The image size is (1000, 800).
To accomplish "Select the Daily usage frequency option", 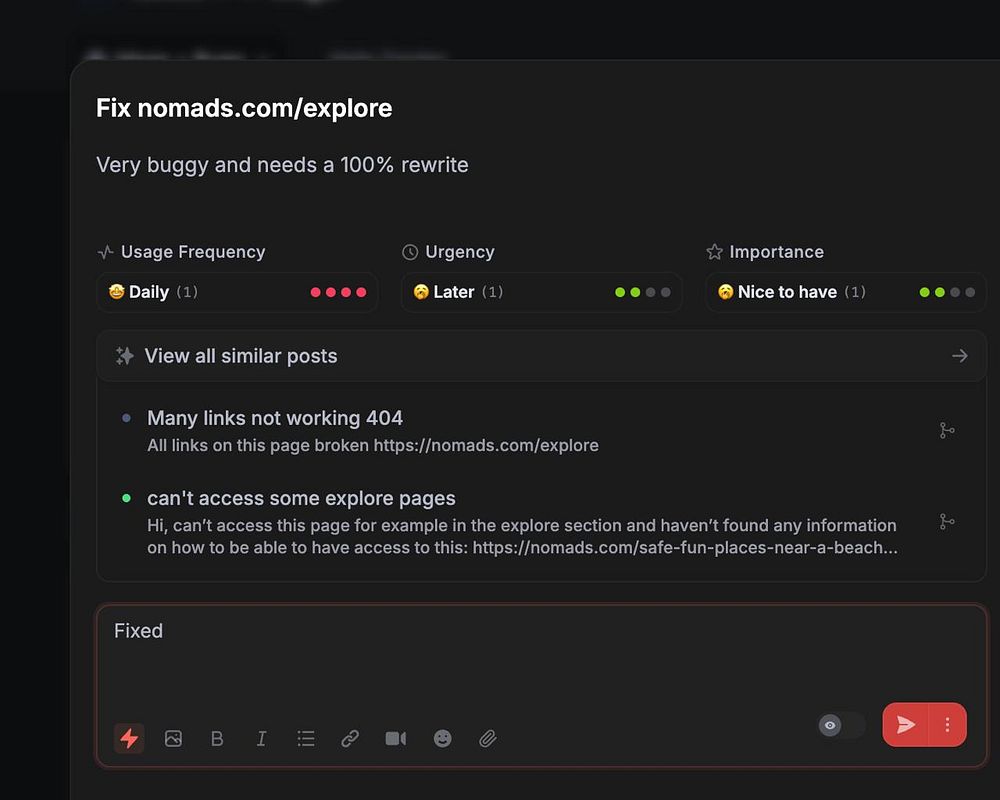I will pos(237,292).
